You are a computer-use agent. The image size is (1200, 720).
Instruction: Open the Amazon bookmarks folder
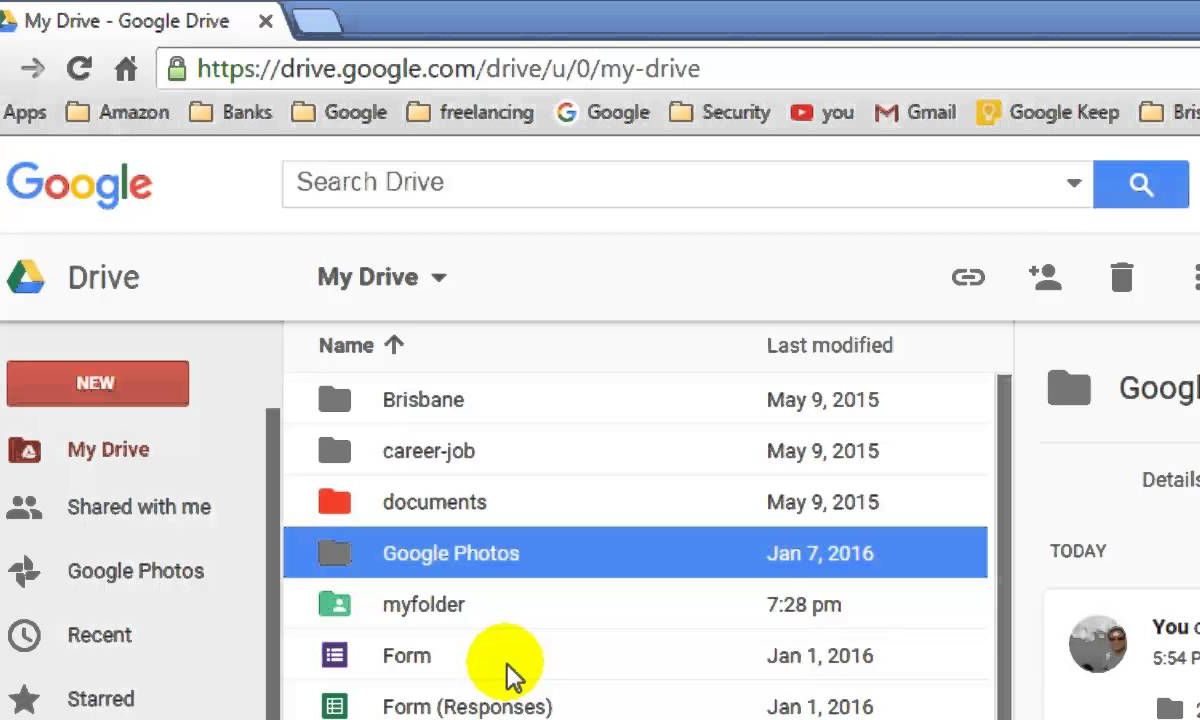click(x=117, y=112)
